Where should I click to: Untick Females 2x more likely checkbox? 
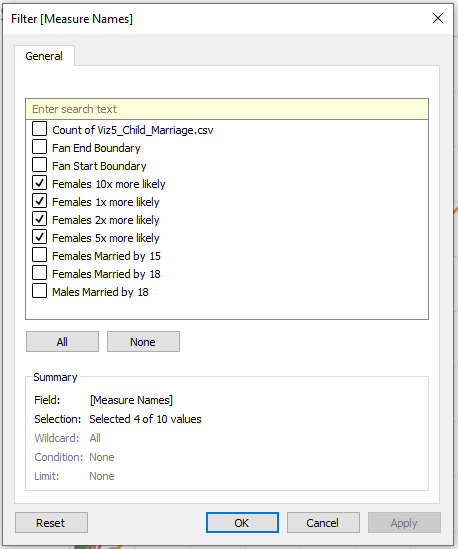coord(39,219)
